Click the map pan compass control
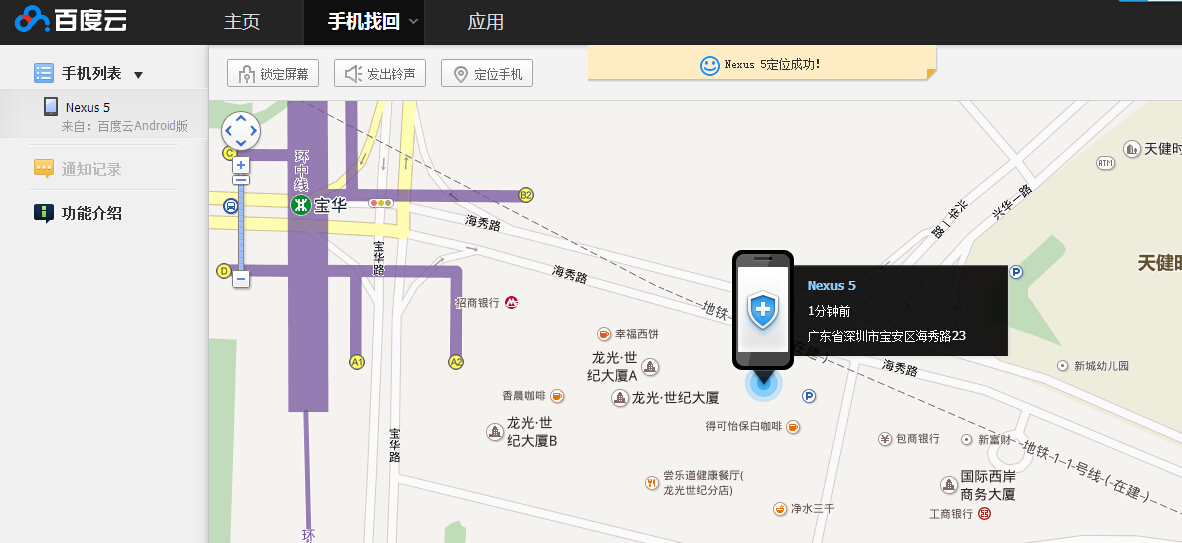The width and height of the screenshot is (1182, 543). pos(240,131)
